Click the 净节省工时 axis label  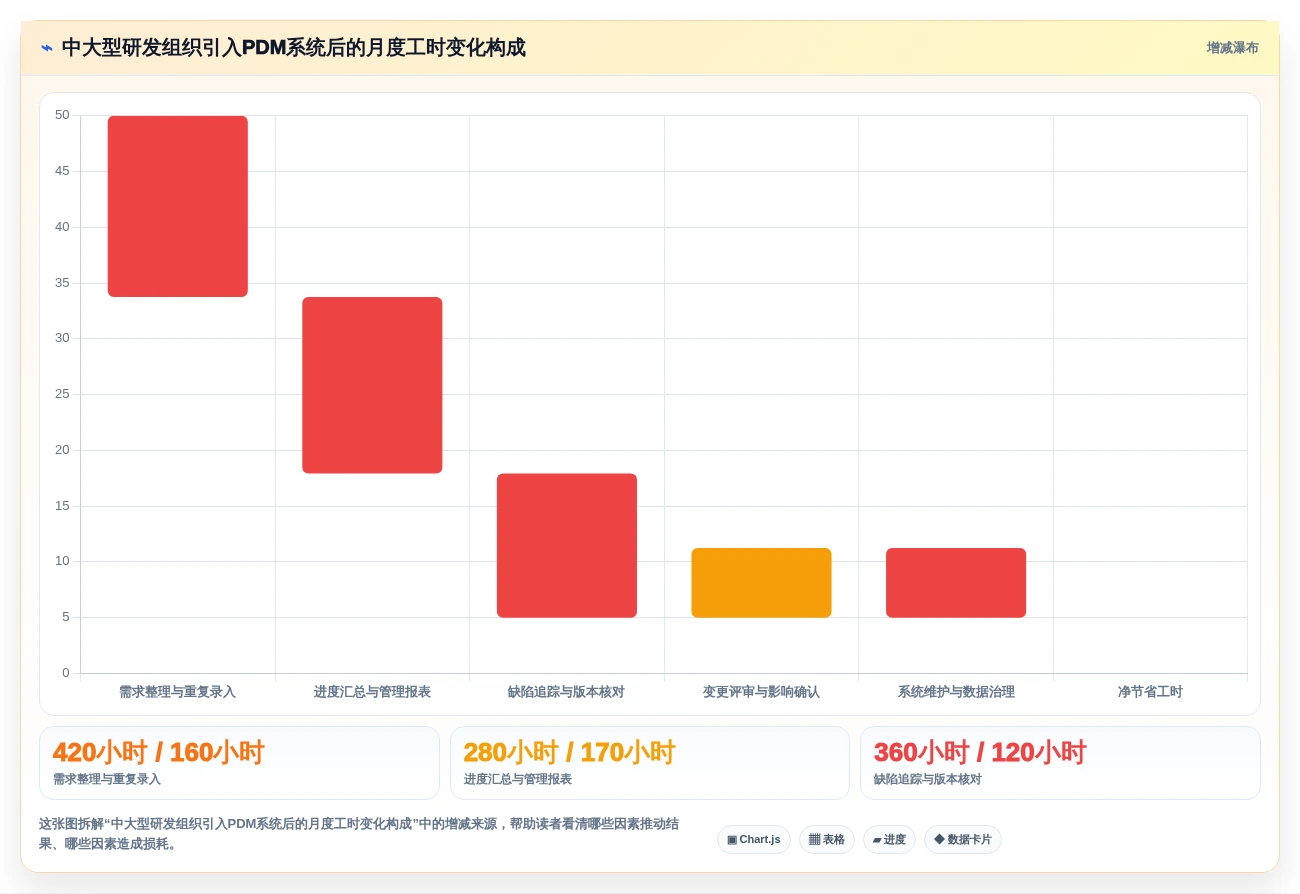[1150, 692]
